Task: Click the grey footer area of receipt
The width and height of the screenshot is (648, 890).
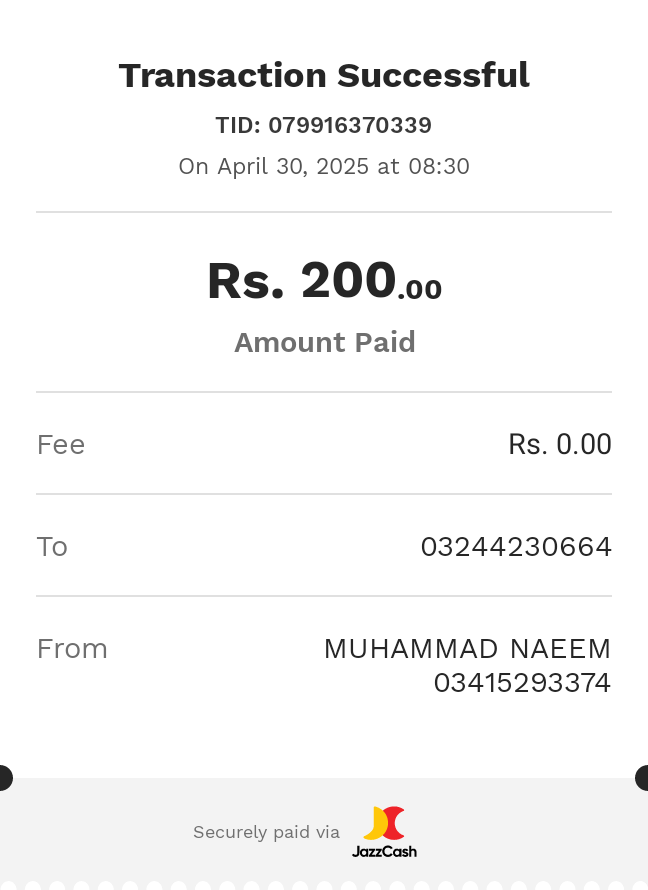Action: 324,829
